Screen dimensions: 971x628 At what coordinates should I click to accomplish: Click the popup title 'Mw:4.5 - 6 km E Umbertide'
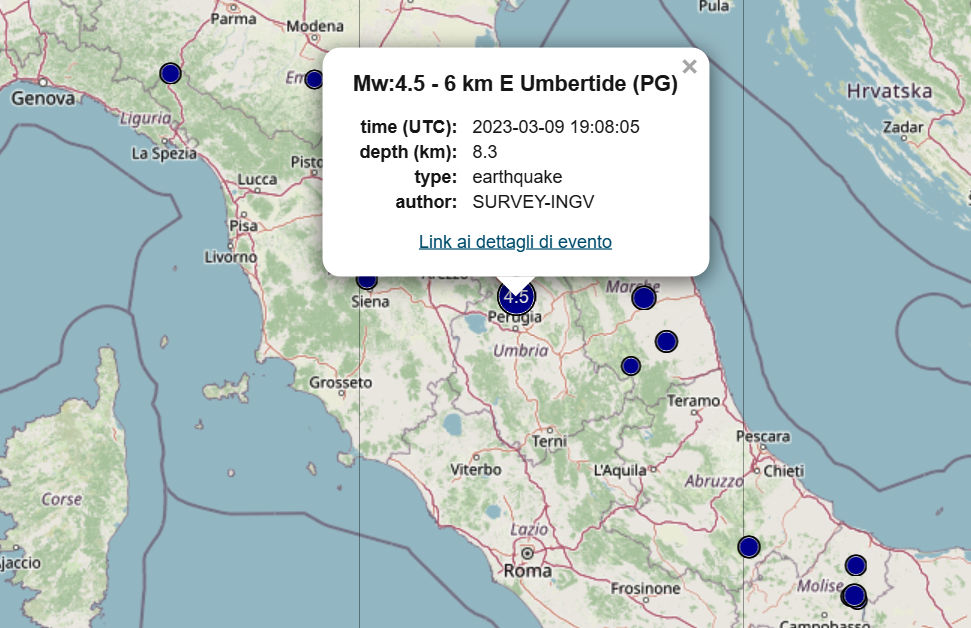pos(515,84)
